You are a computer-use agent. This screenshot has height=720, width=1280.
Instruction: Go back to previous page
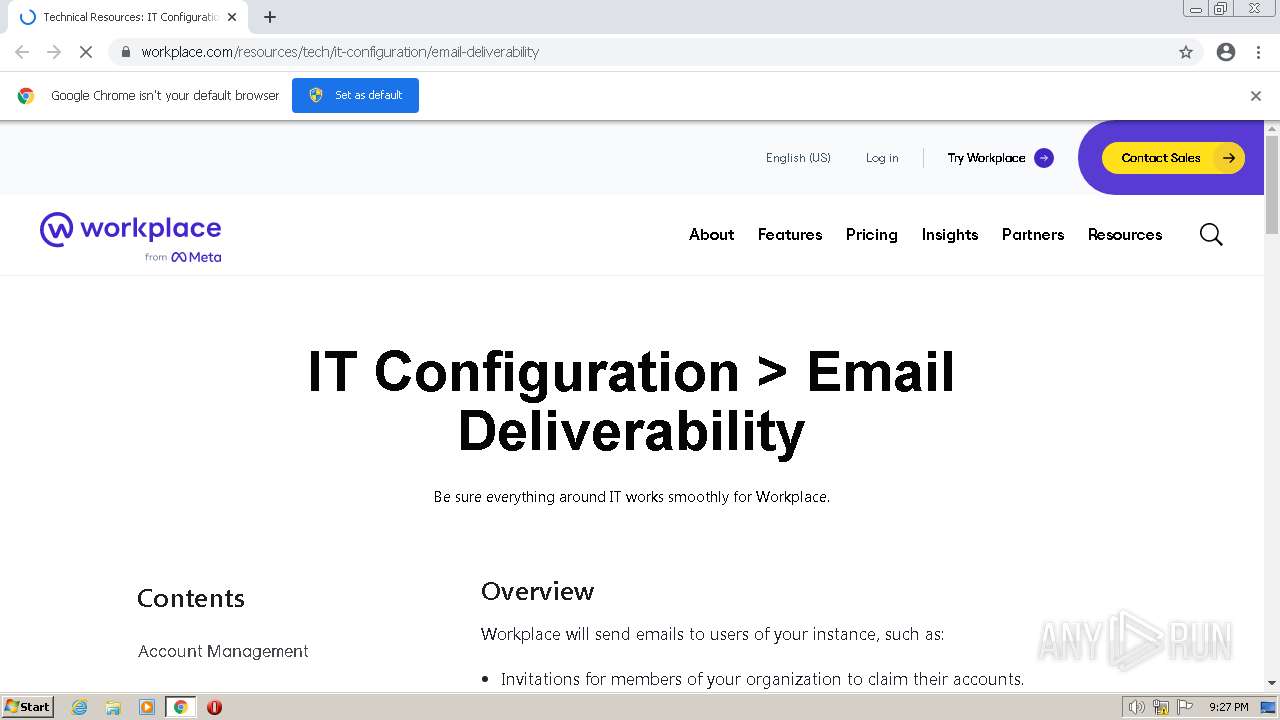click(22, 52)
